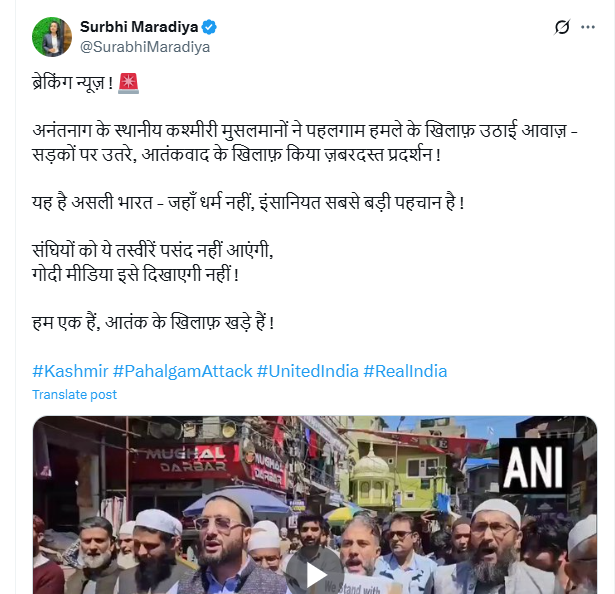Open the #RealIndia hashtag

pyautogui.click(x=405, y=371)
